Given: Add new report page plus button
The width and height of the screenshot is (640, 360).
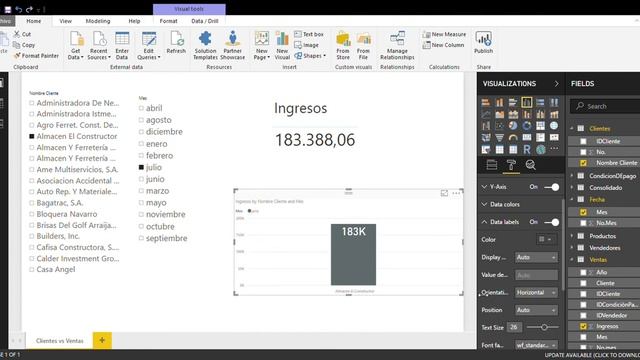Looking at the screenshot, I should tap(102, 340).
